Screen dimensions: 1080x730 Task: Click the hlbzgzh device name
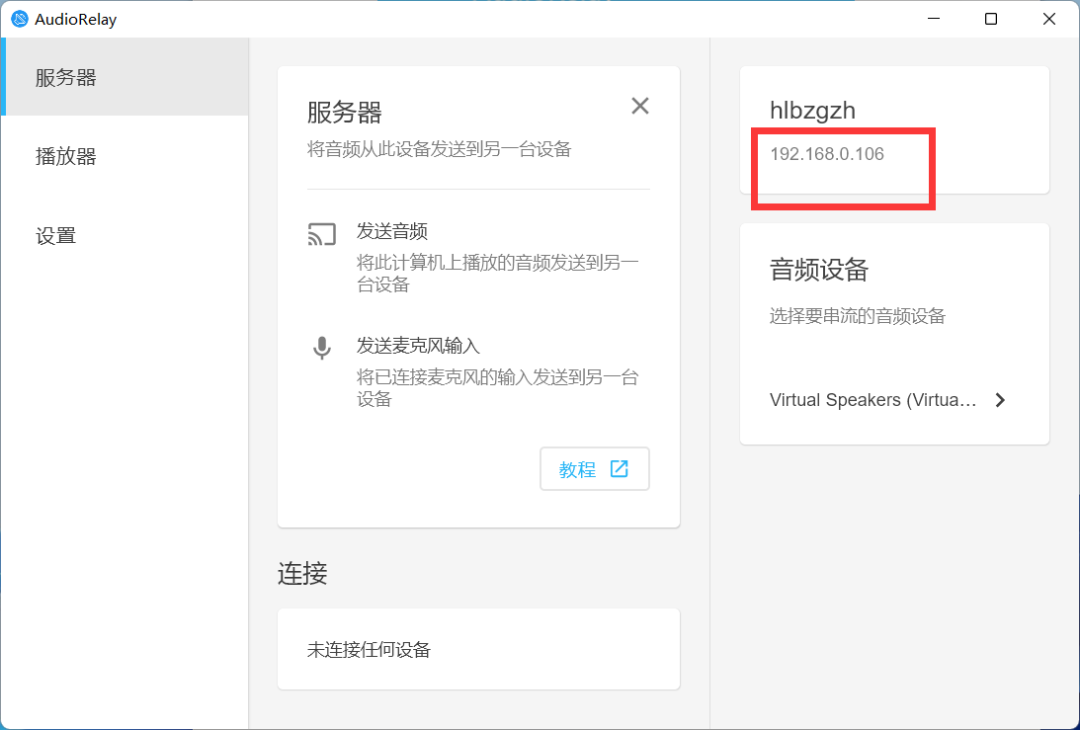pos(812,111)
